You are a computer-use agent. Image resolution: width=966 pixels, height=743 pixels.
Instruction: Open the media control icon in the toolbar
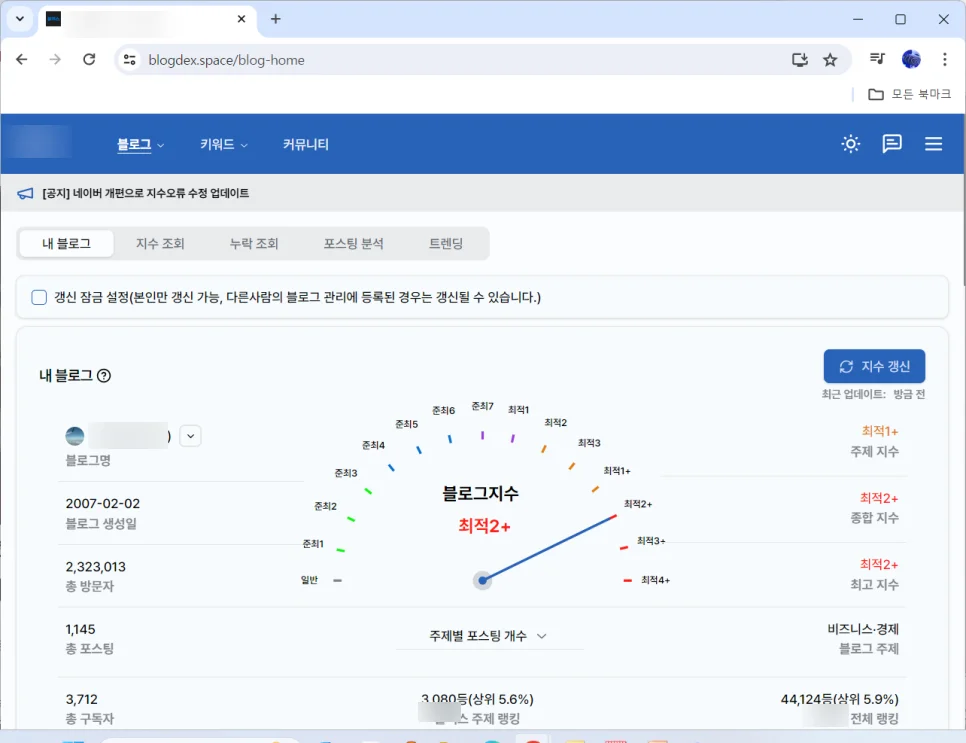coord(877,59)
